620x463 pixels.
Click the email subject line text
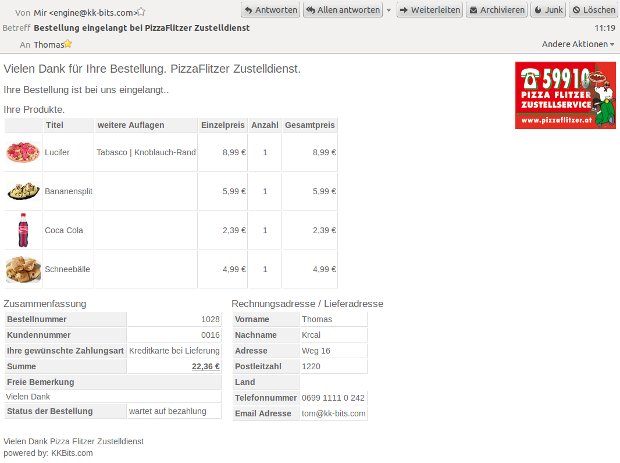click(x=142, y=28)
